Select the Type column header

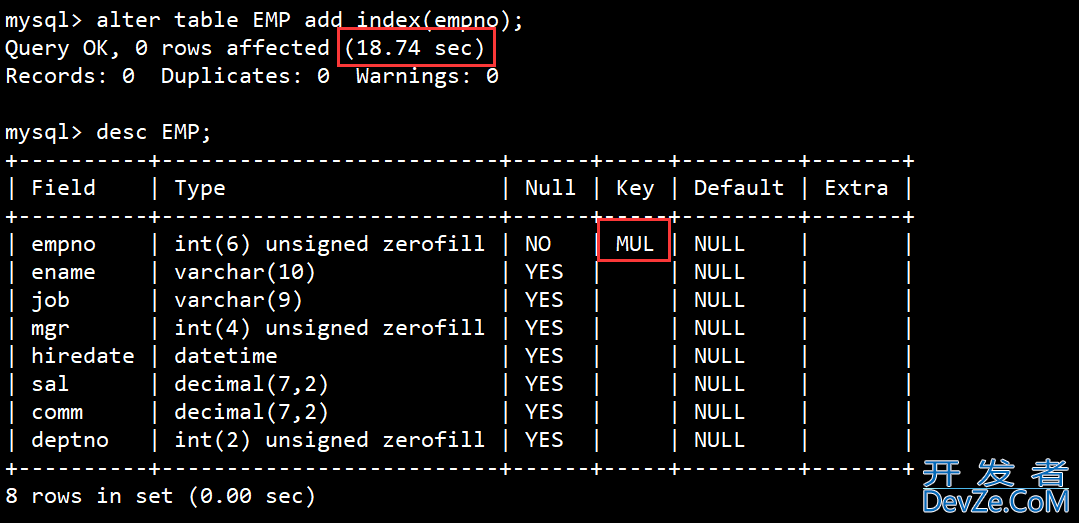click(200, 189)
